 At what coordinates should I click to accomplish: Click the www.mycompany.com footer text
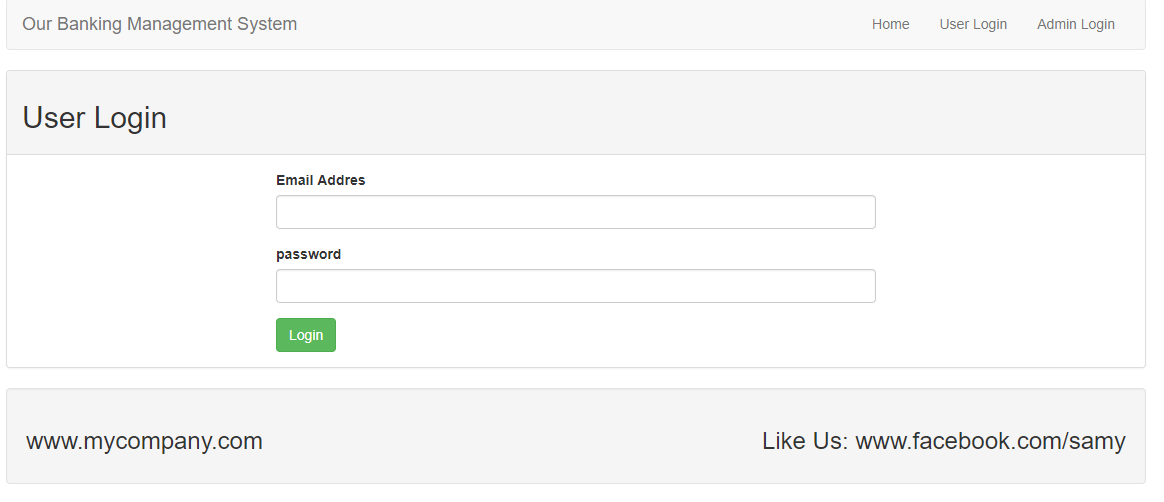pyautogui.click(x=144, y=441)
